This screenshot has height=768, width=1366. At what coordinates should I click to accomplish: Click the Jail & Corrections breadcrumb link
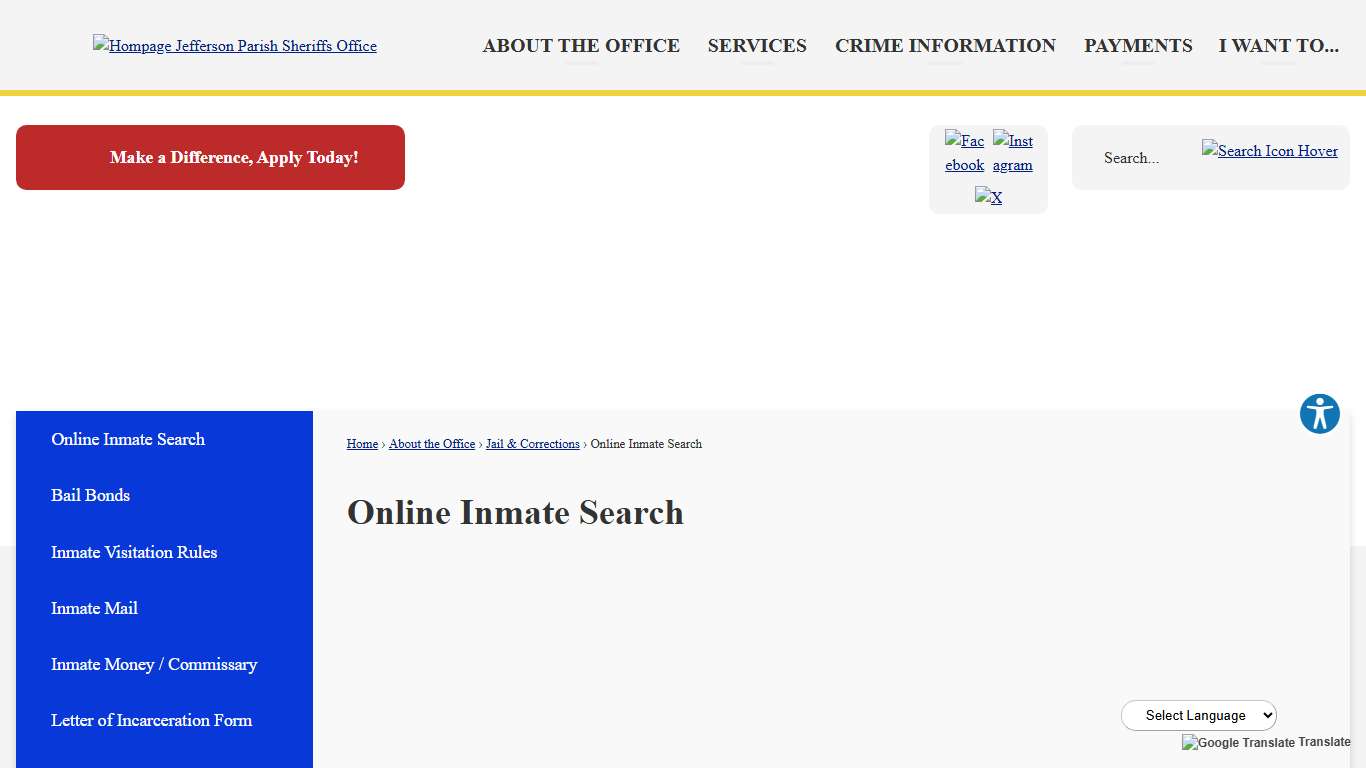pos(532,444)
